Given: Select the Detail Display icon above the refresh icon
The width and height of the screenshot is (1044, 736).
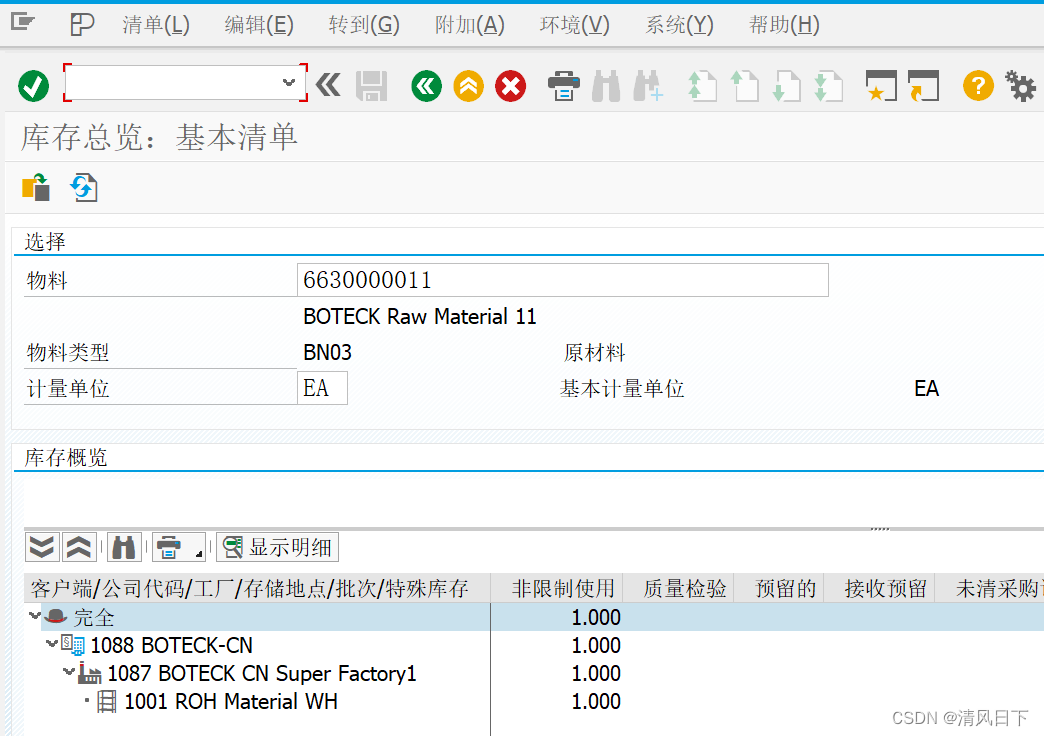Looking at the screenshot, I should 37,187.
